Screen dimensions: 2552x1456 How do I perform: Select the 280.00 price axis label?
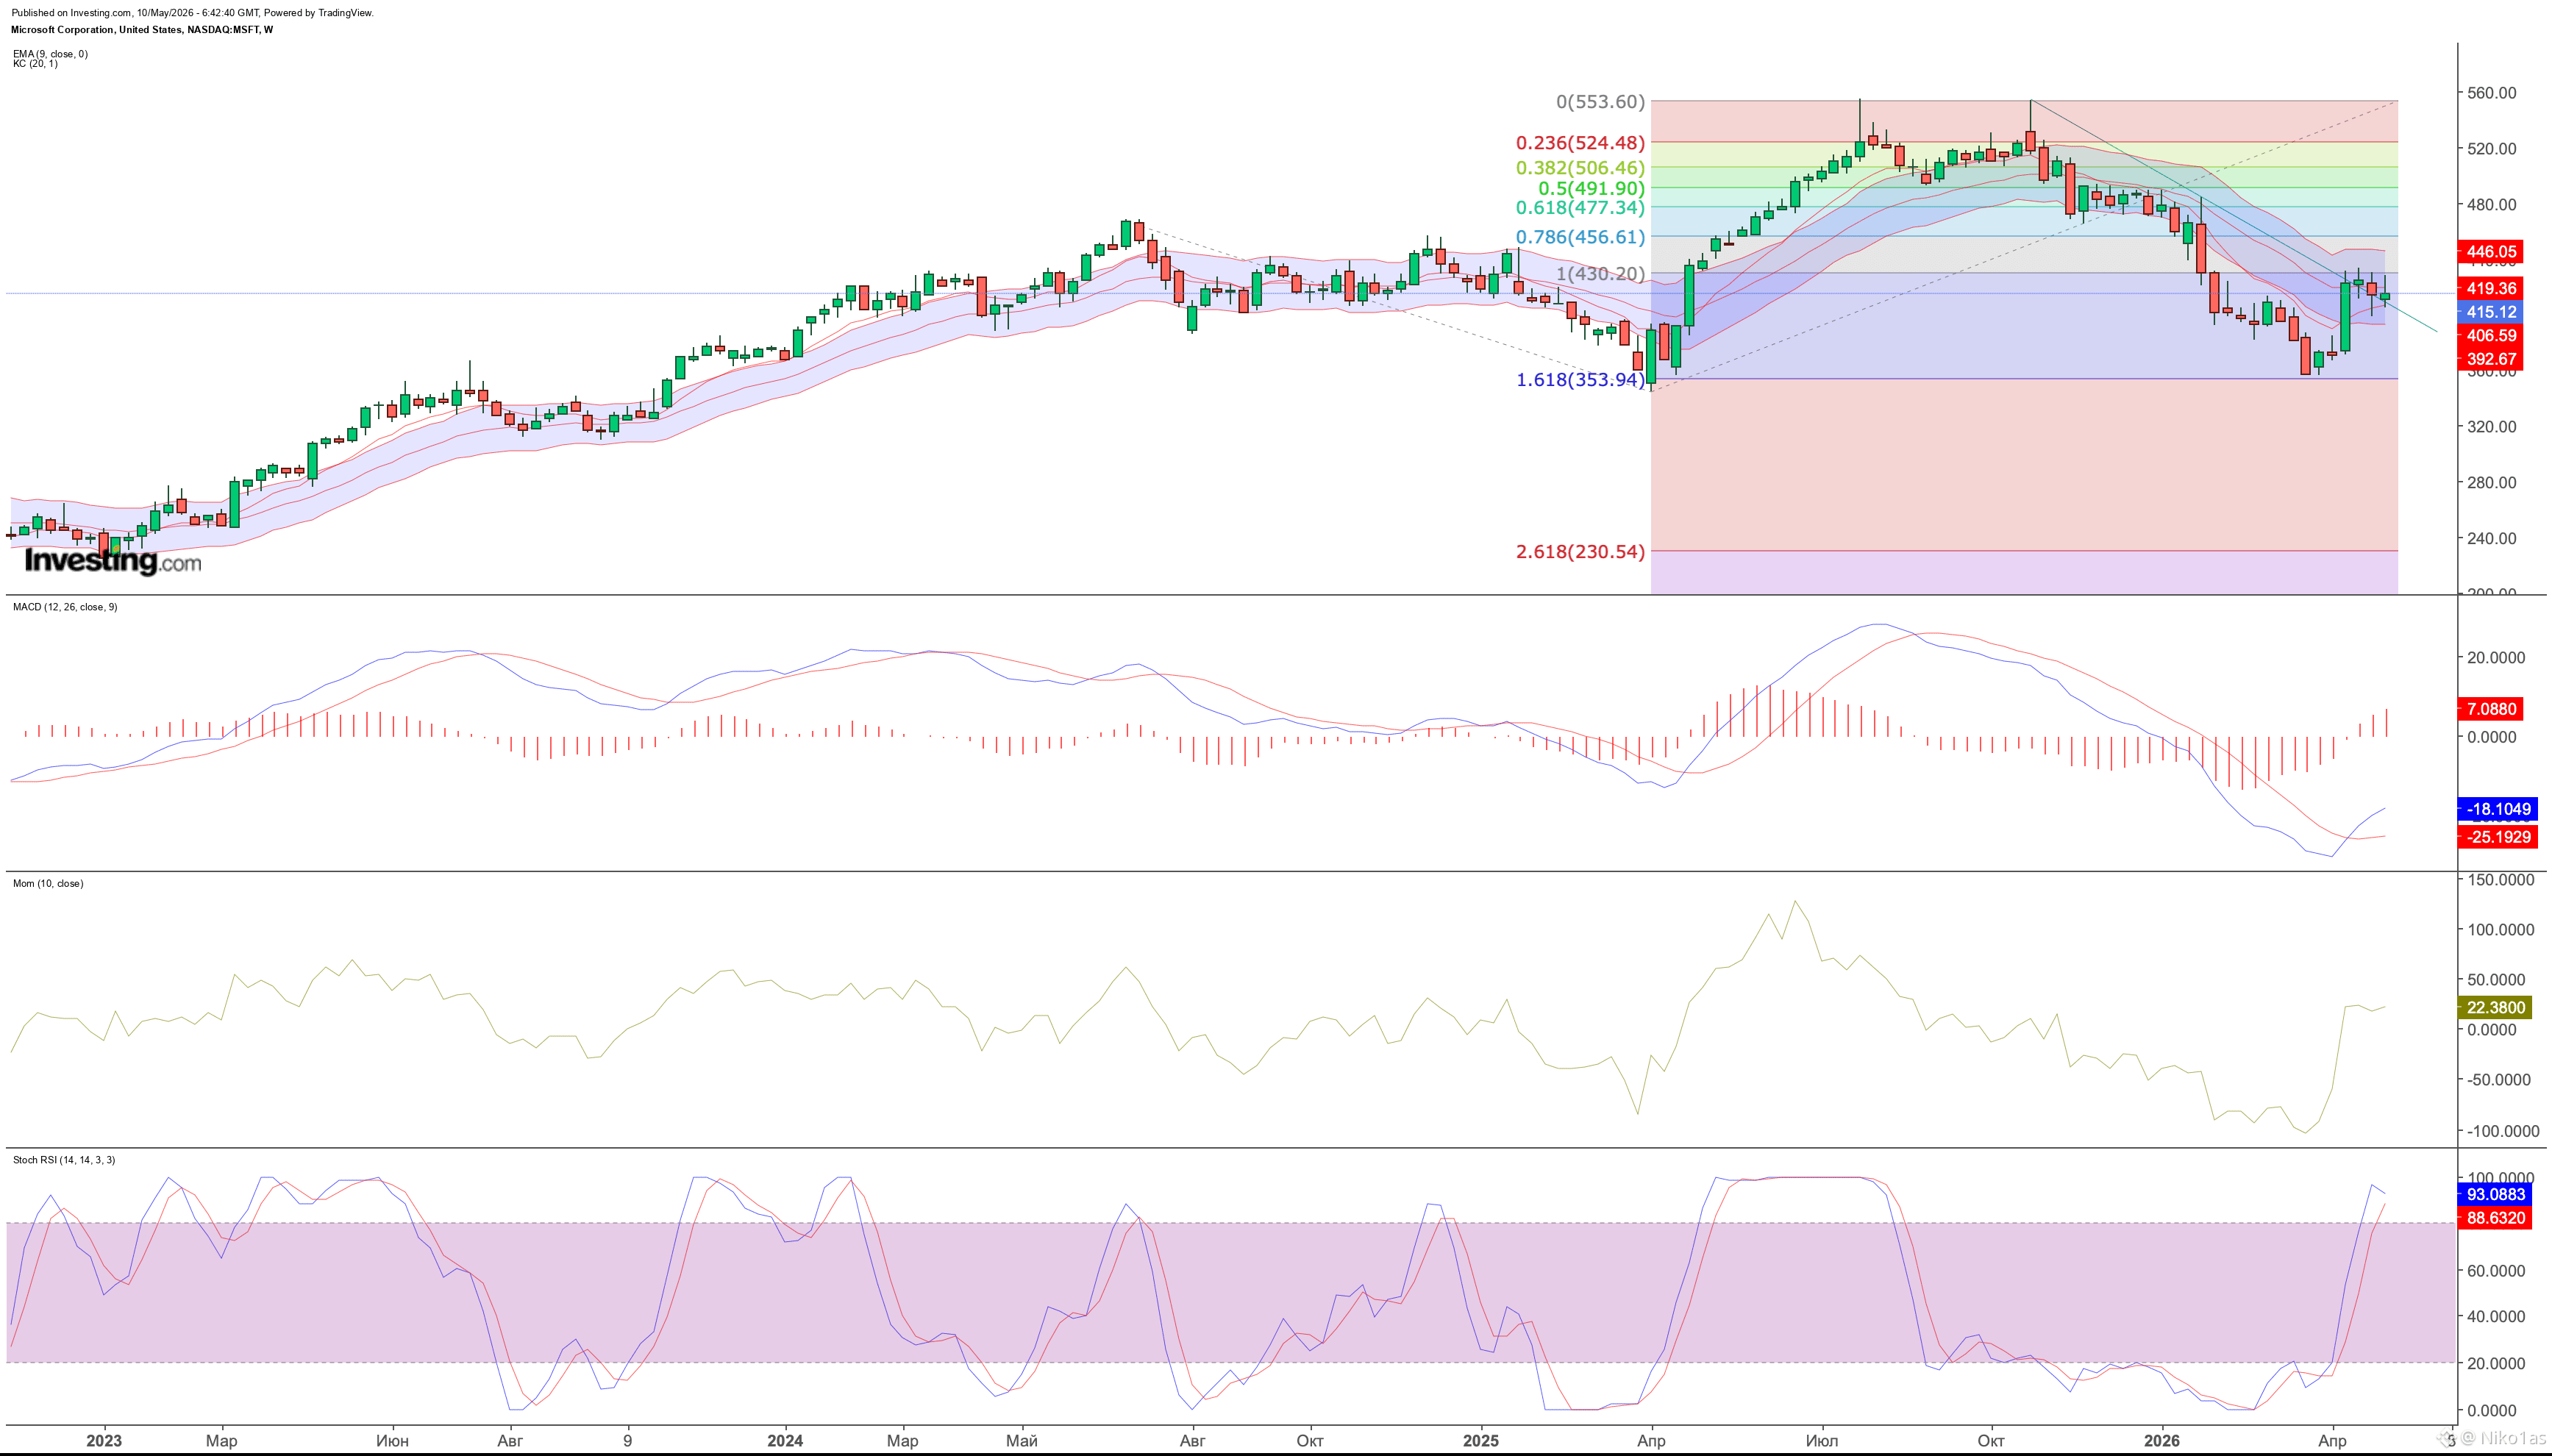coord(2492,482)
